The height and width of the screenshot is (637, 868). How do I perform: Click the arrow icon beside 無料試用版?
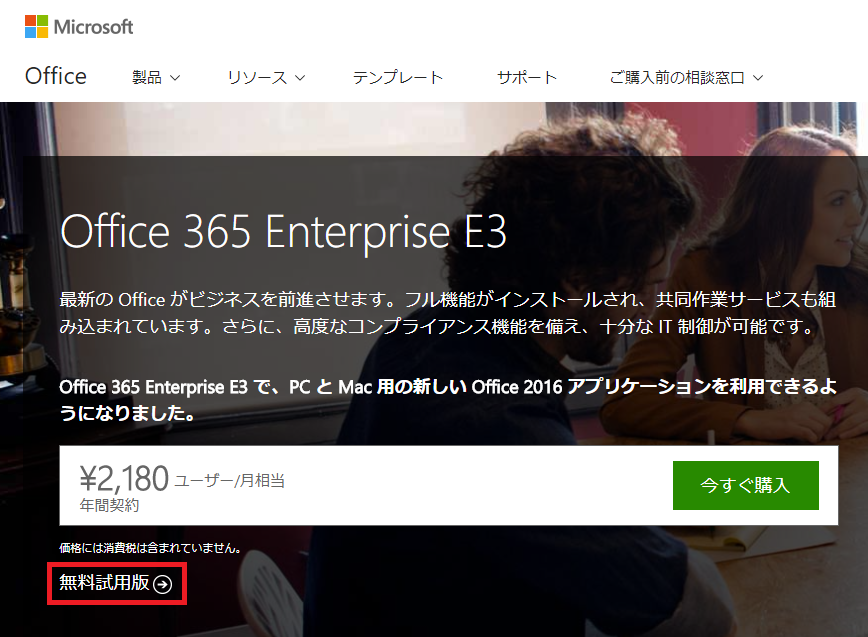tap(163, 584)
